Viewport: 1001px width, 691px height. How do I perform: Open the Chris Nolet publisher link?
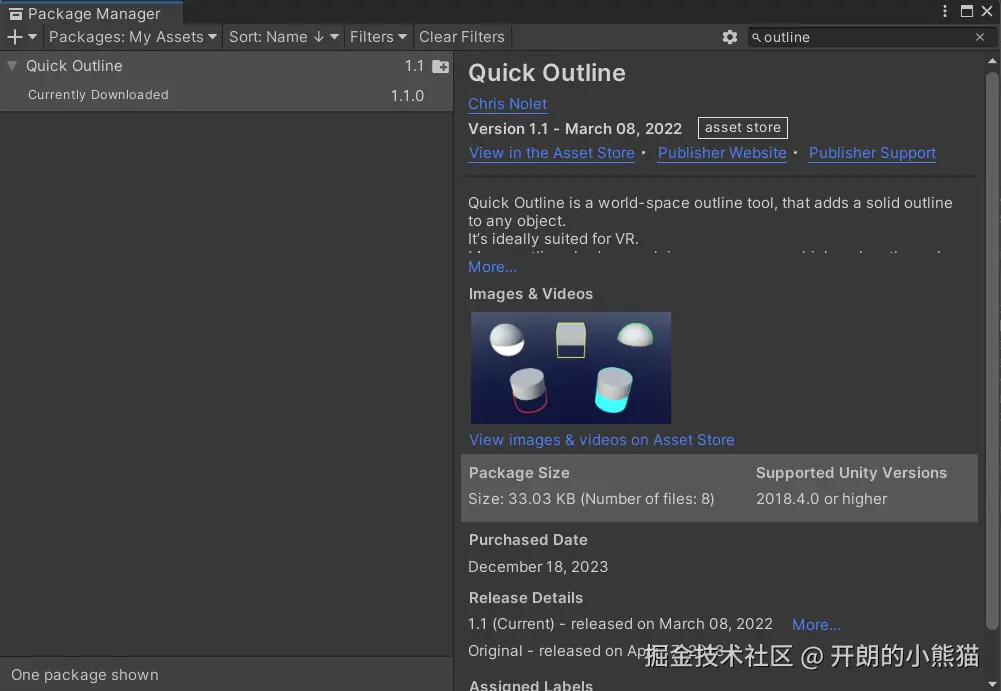[x=508, y=103]
